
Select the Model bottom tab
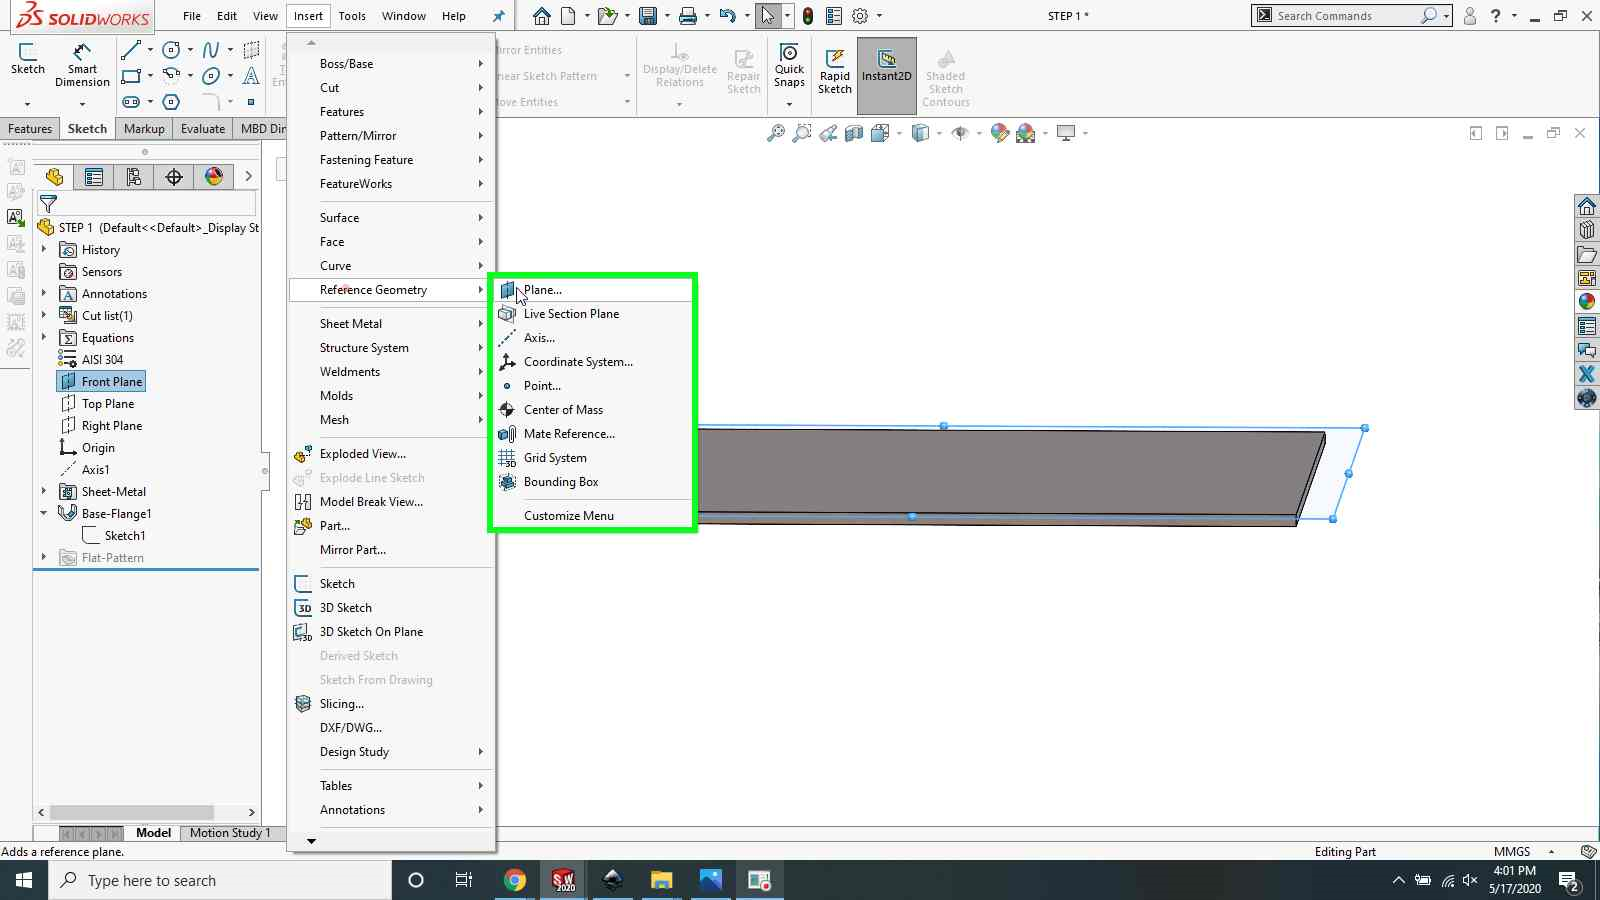153,833
